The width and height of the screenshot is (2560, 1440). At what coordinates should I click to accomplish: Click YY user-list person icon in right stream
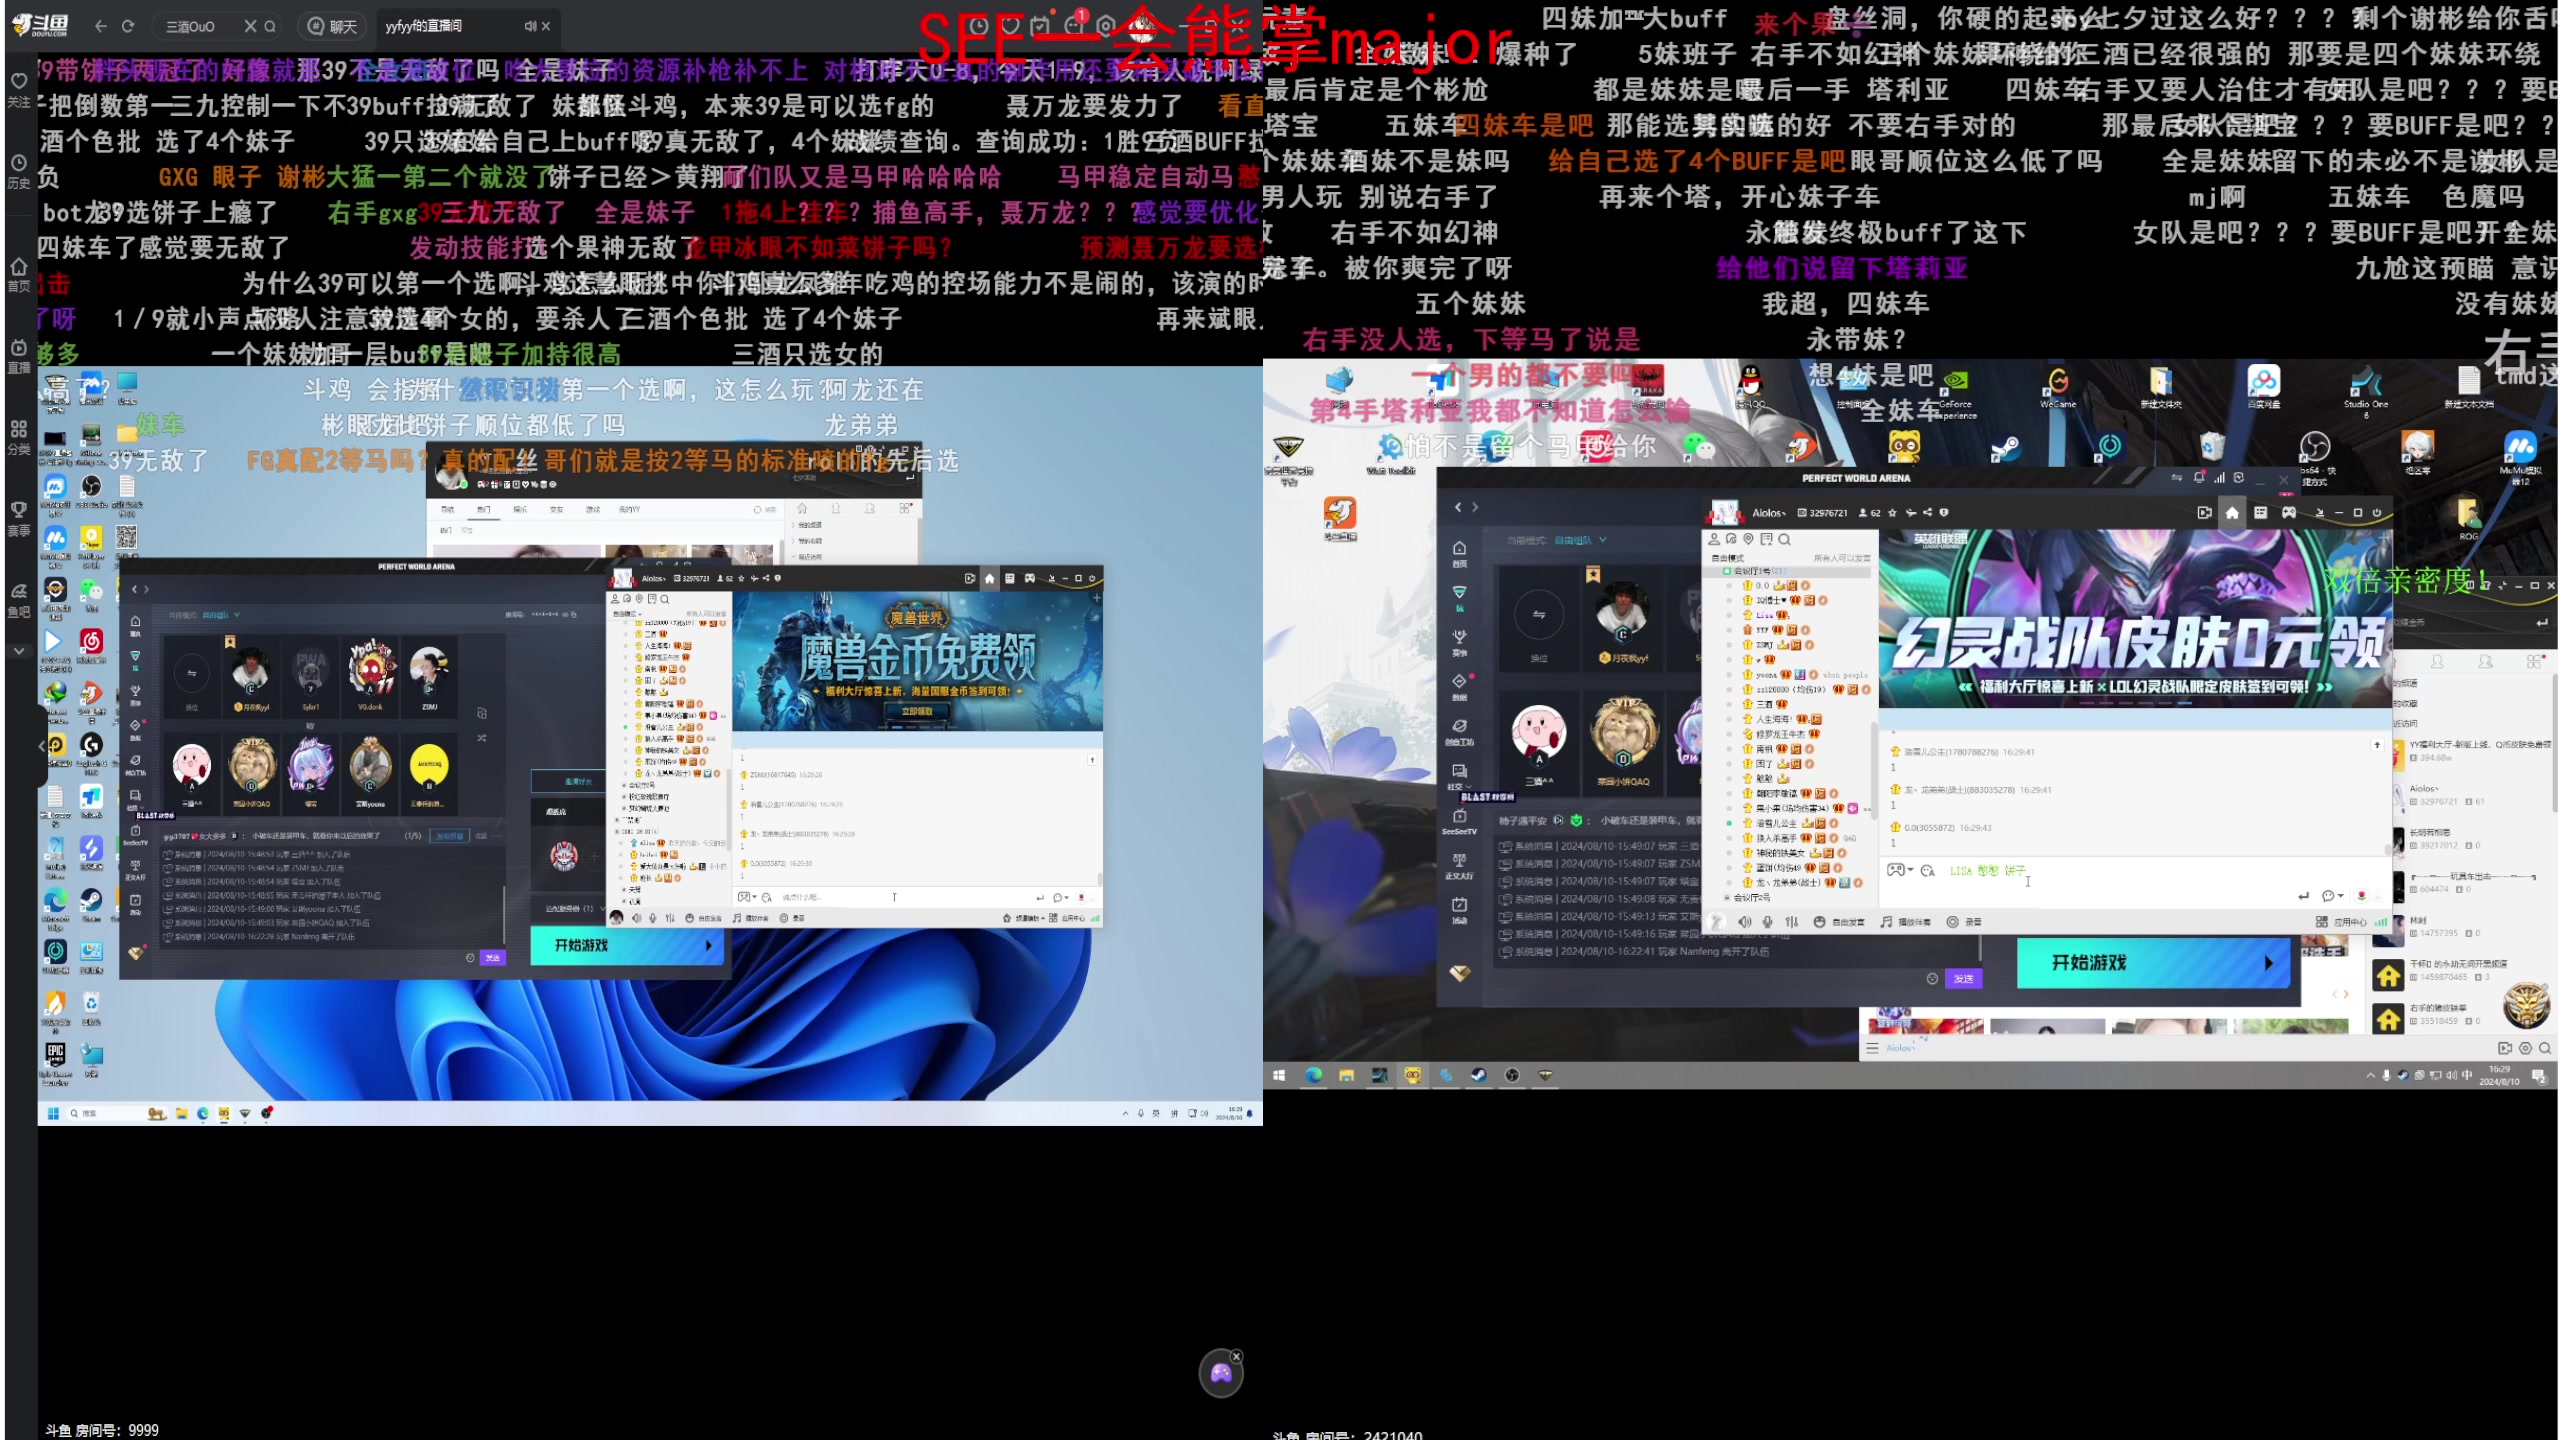(x=1714, y=540)
